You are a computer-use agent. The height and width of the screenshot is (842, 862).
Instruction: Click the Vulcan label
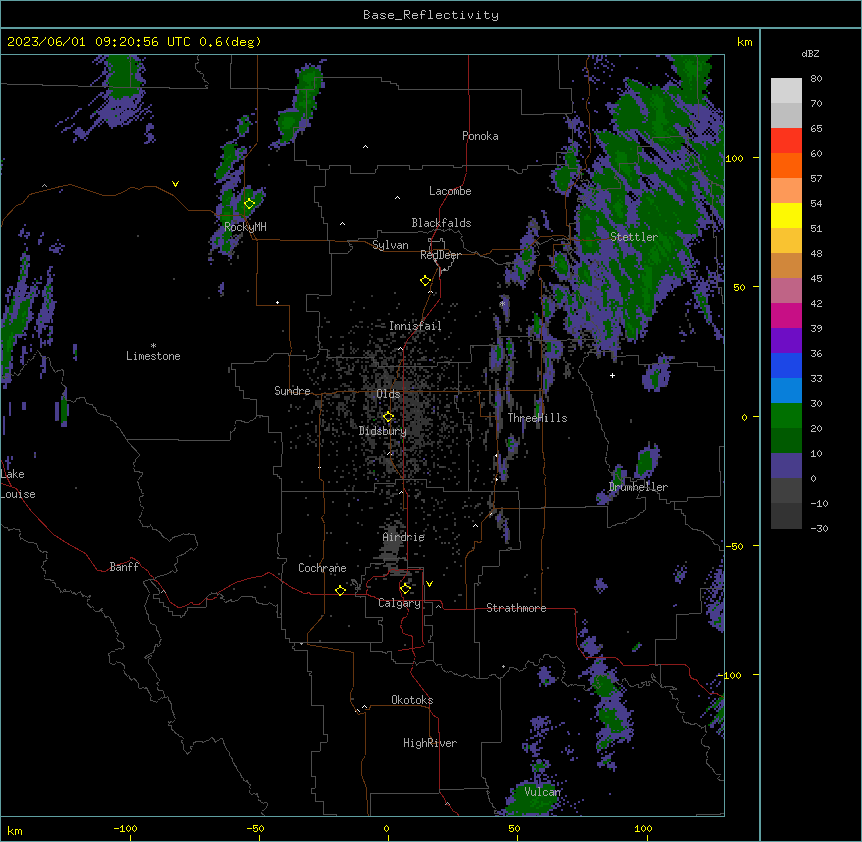(x=542, y=792)
